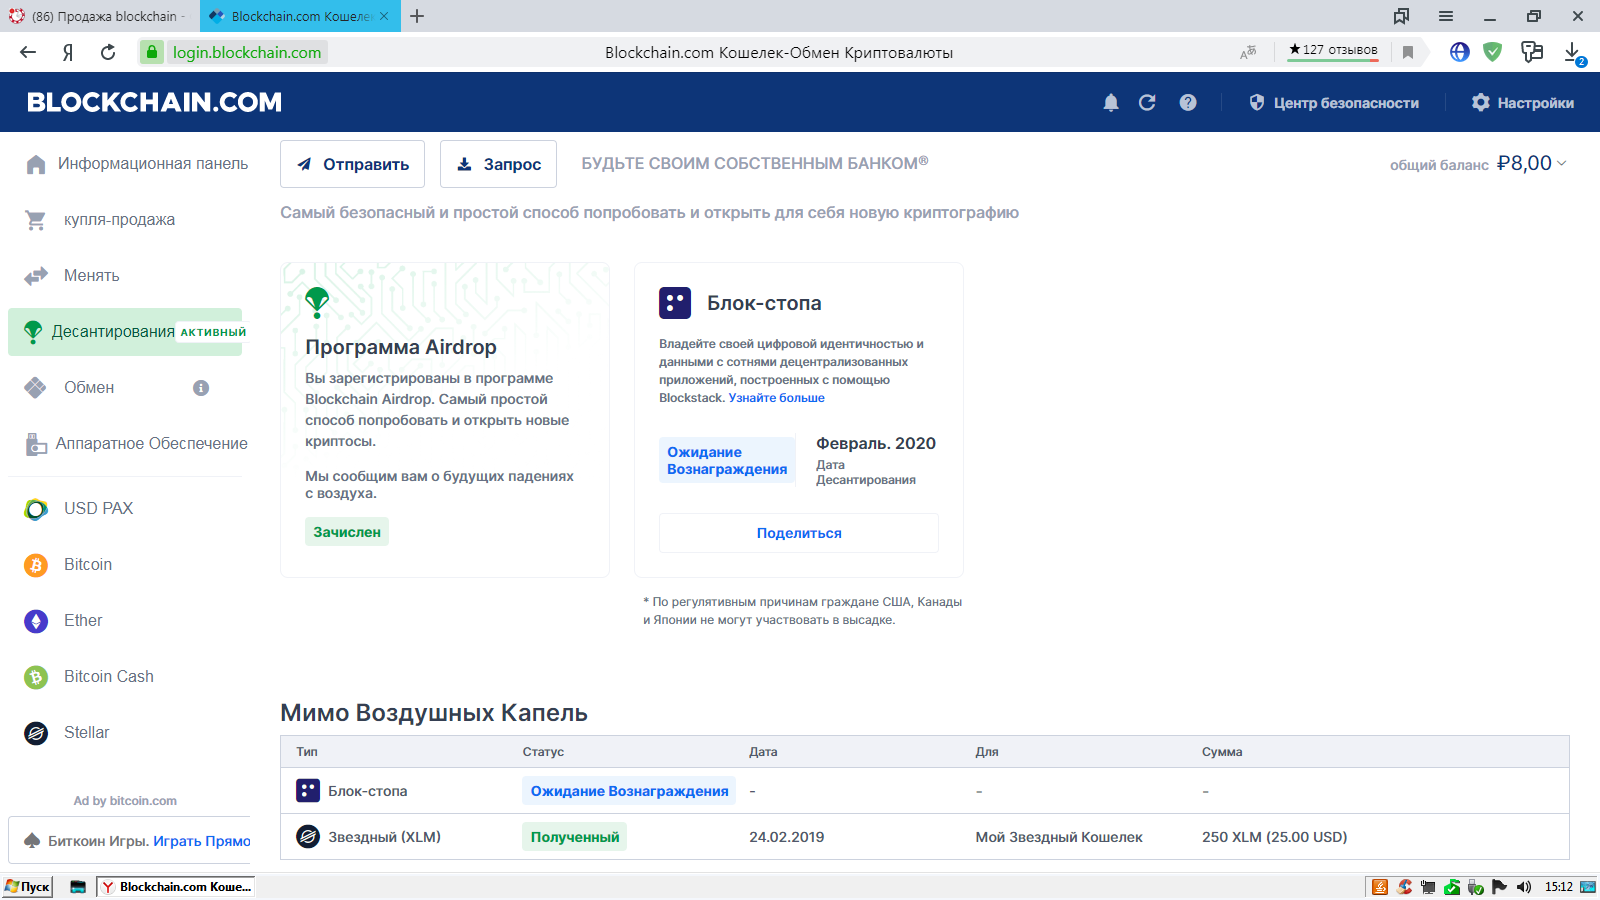The height and width of the screenshot is (900, 1600).
Task: Open Bitcoin Cash wallet
Action: click(89, 677)
